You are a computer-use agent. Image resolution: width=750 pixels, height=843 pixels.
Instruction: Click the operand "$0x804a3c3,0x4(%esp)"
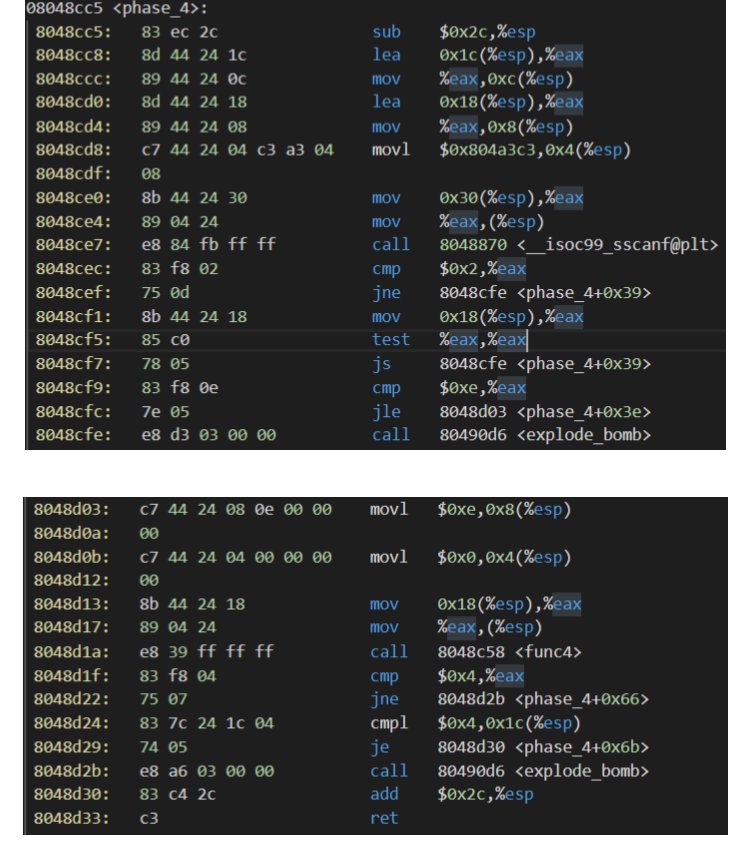[x=535, y=150]
